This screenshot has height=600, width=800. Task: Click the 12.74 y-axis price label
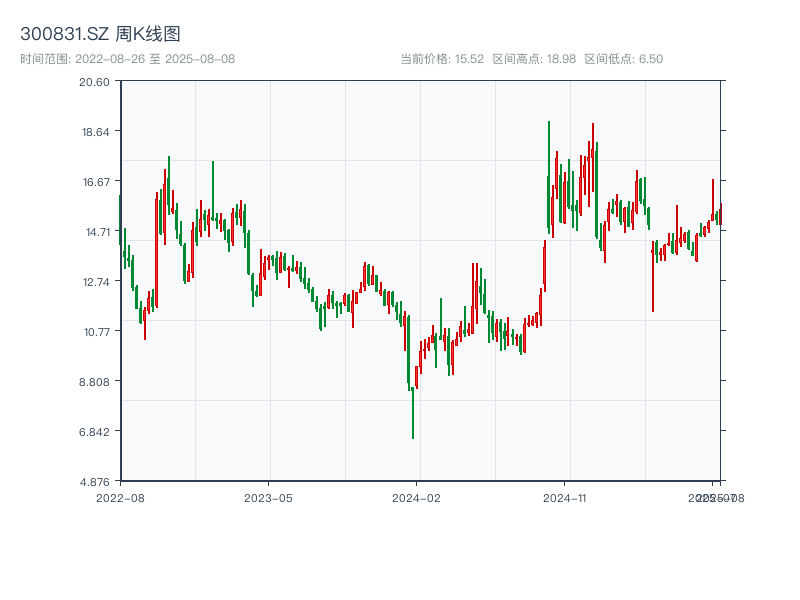[94, 281]
